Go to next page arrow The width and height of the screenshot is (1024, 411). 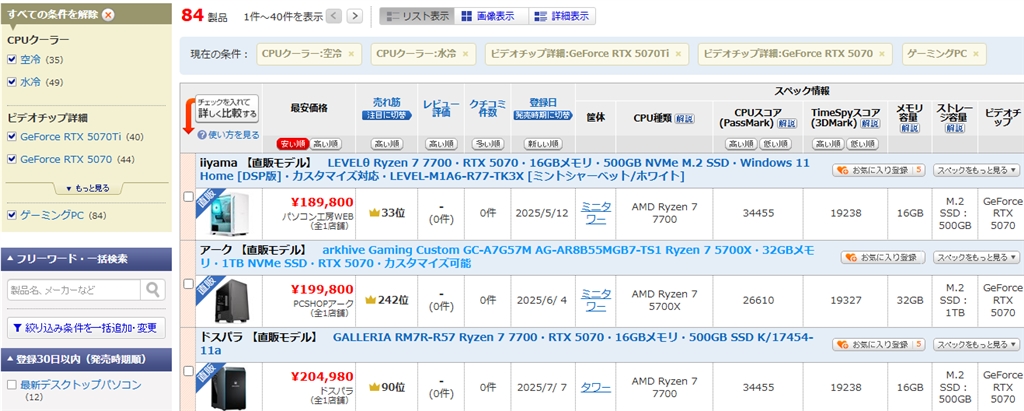coord(355,16)
